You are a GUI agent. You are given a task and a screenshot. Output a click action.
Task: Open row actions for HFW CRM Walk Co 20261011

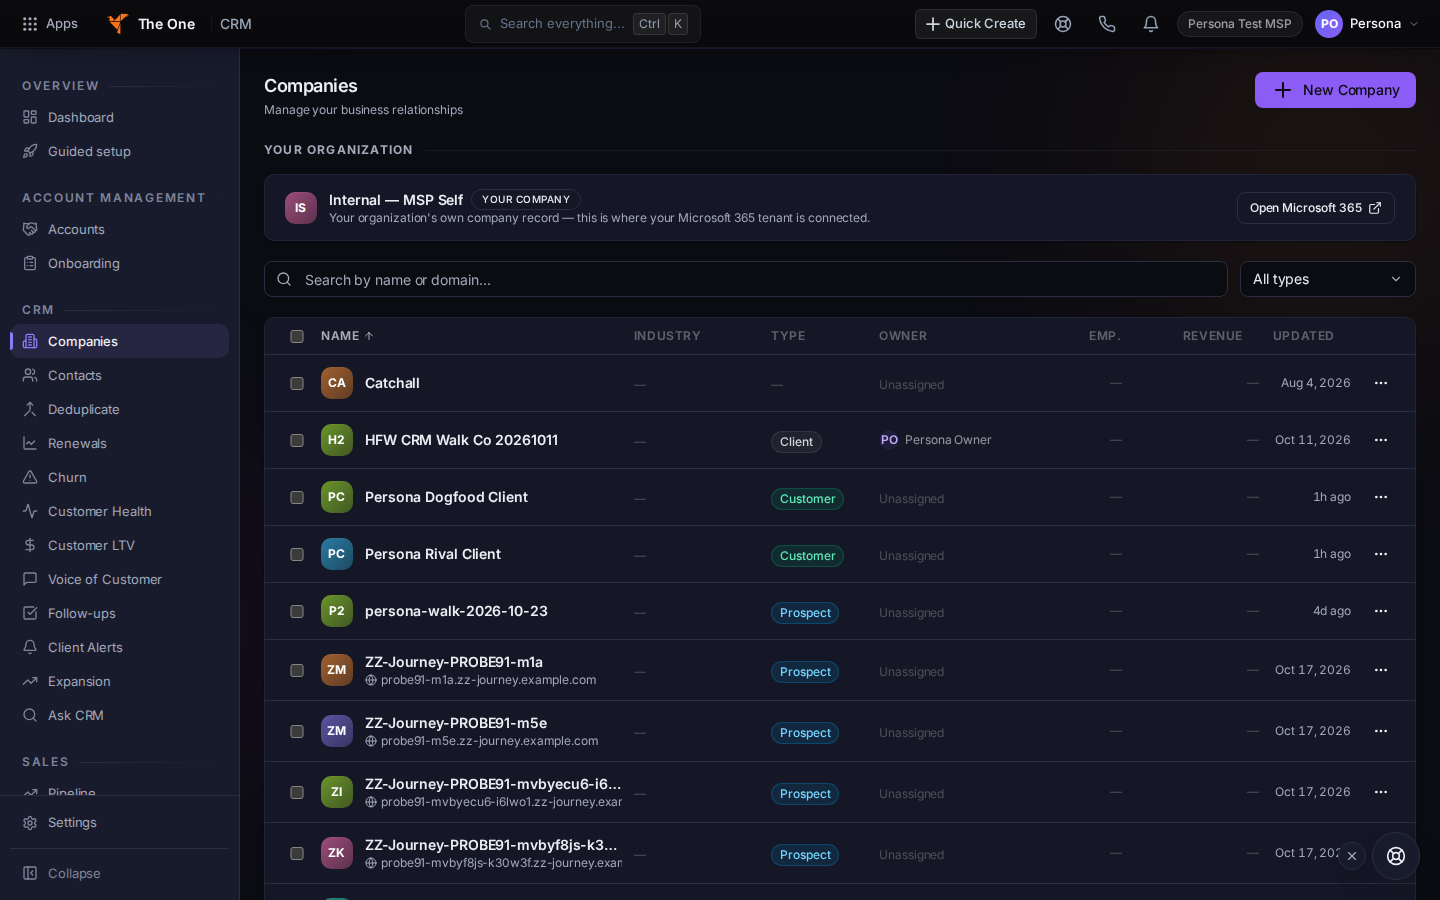click(x=1381, y=440)
